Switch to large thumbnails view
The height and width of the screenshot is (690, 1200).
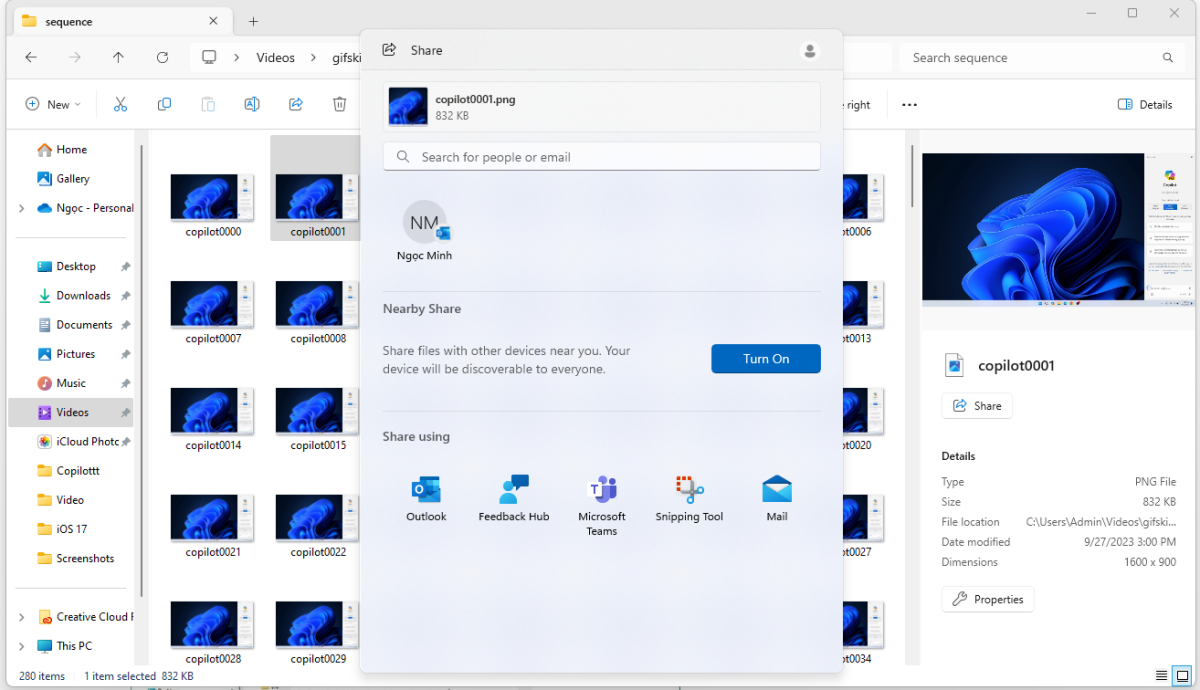tap(1181, 676)
